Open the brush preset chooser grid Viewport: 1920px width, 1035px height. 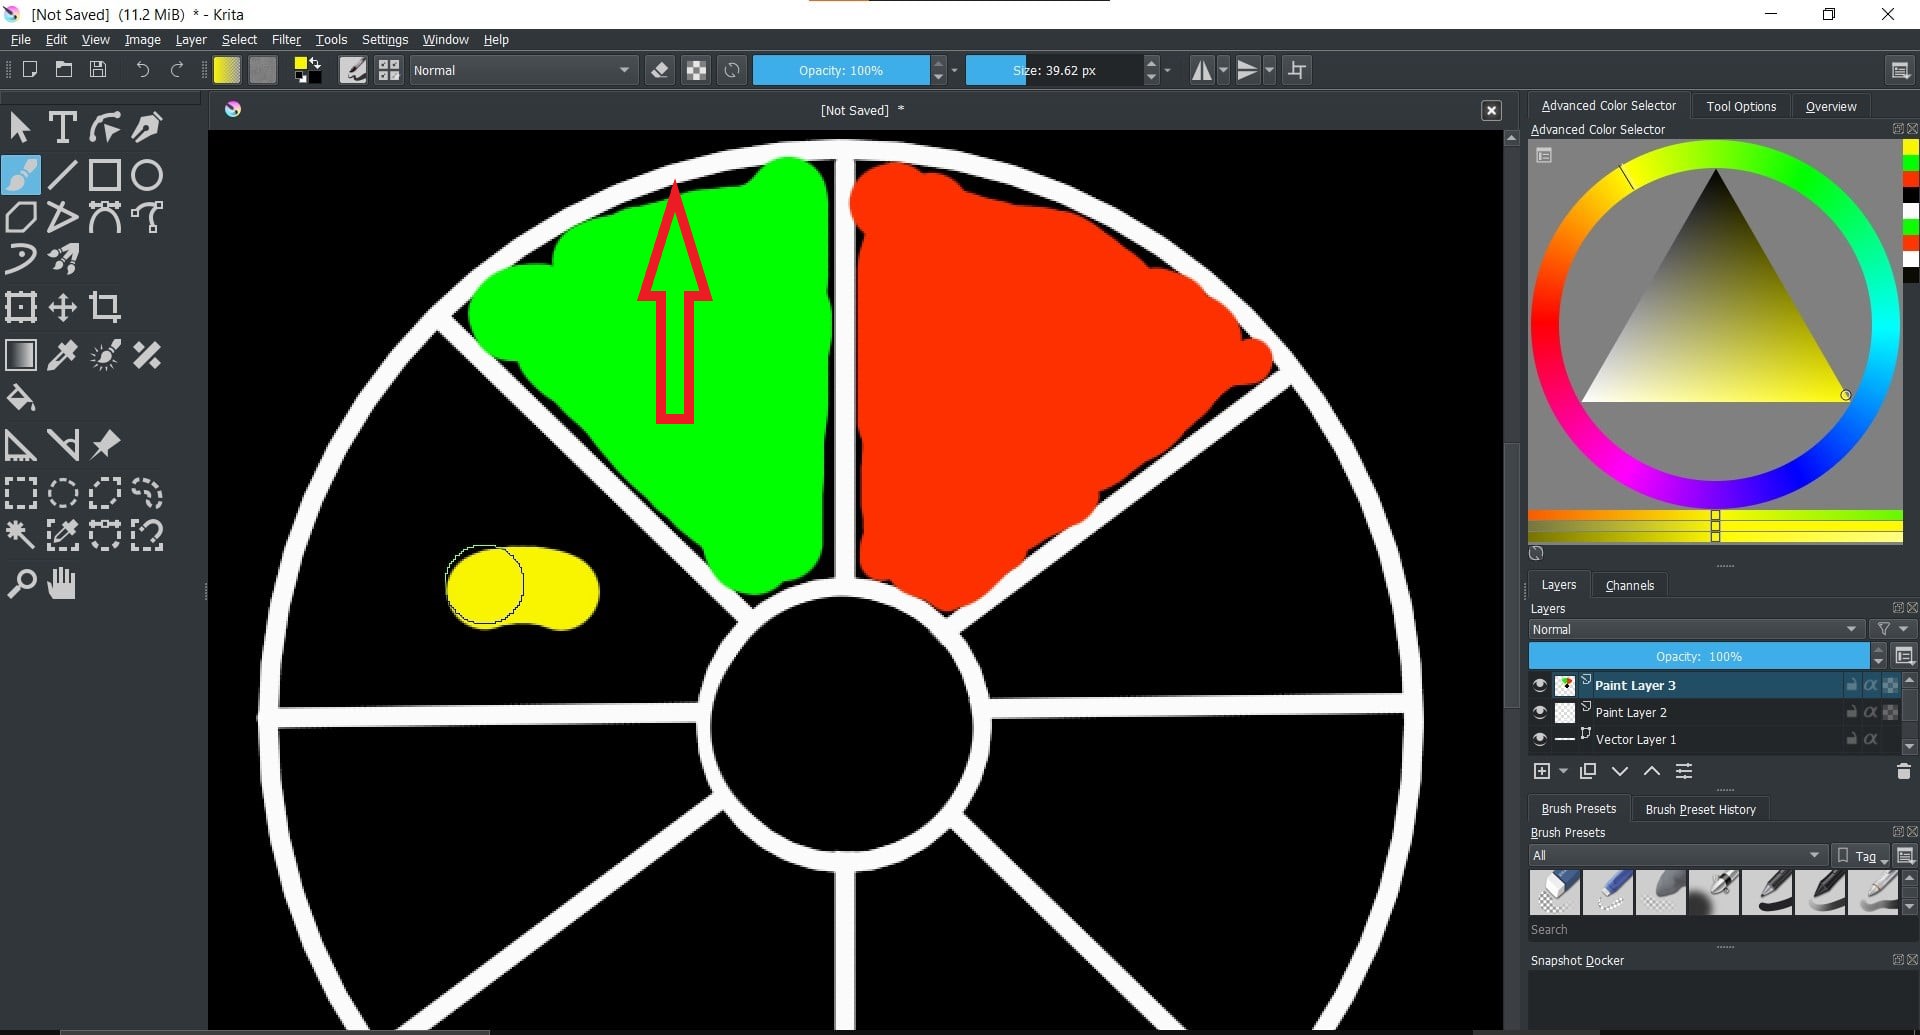(x=389, y=70)
